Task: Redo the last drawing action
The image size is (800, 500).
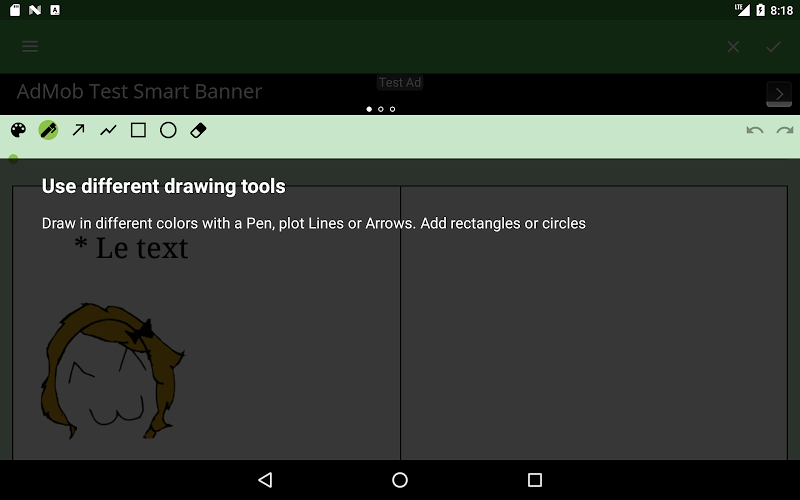Action: point(785,130)
